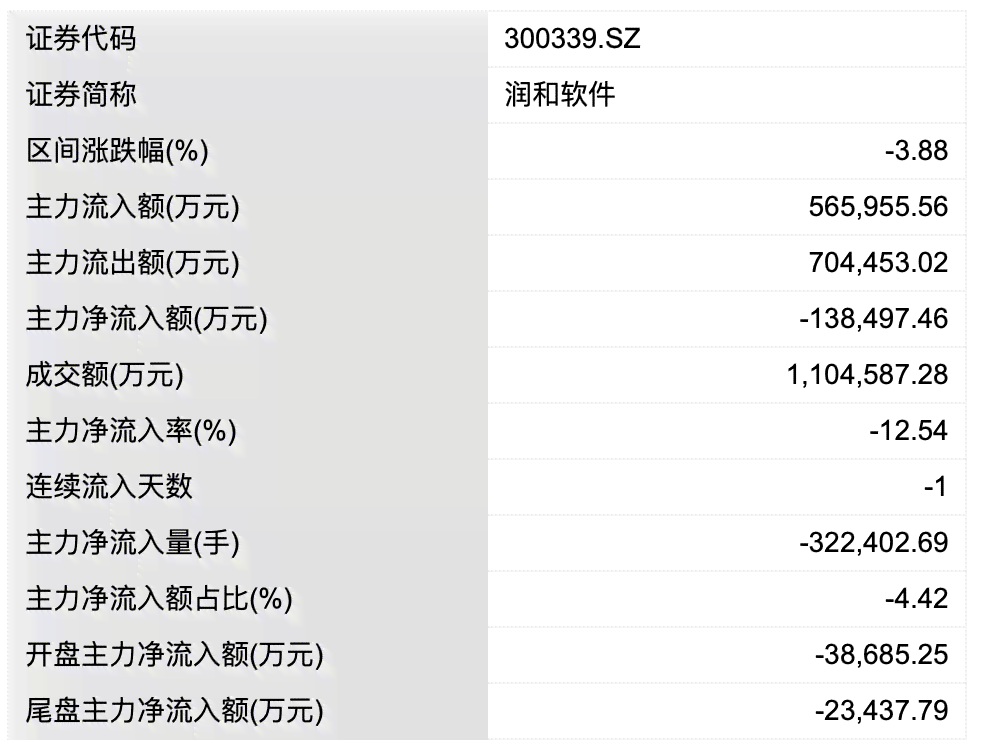982x752 pixels.
Task: Click the 主力净流入额(万元) label
Action: [147, 319]
